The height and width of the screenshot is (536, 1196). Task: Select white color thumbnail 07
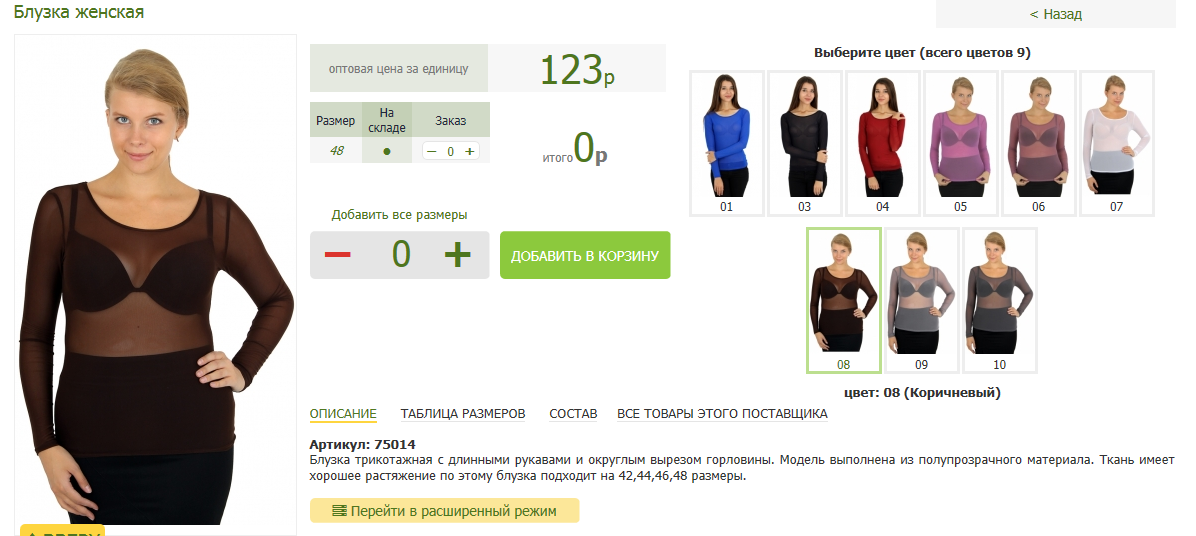point(1117,143)
